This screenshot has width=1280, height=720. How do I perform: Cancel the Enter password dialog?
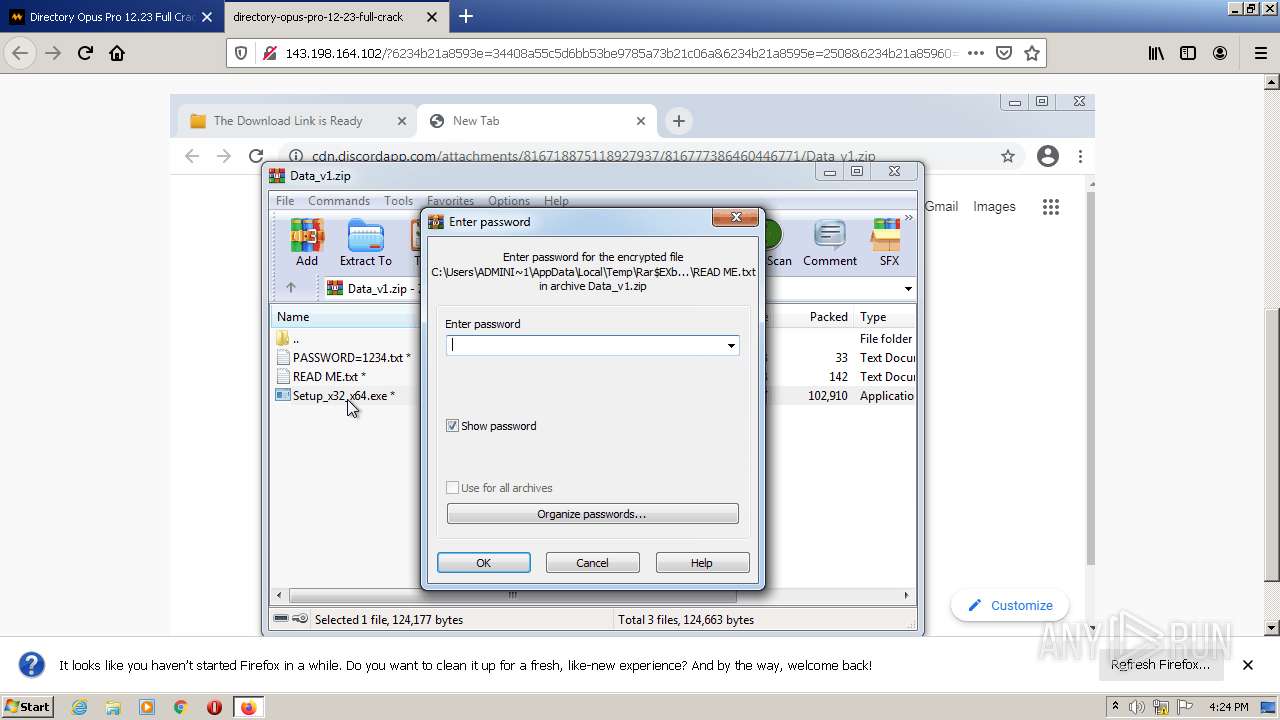[x=592, y=563]
